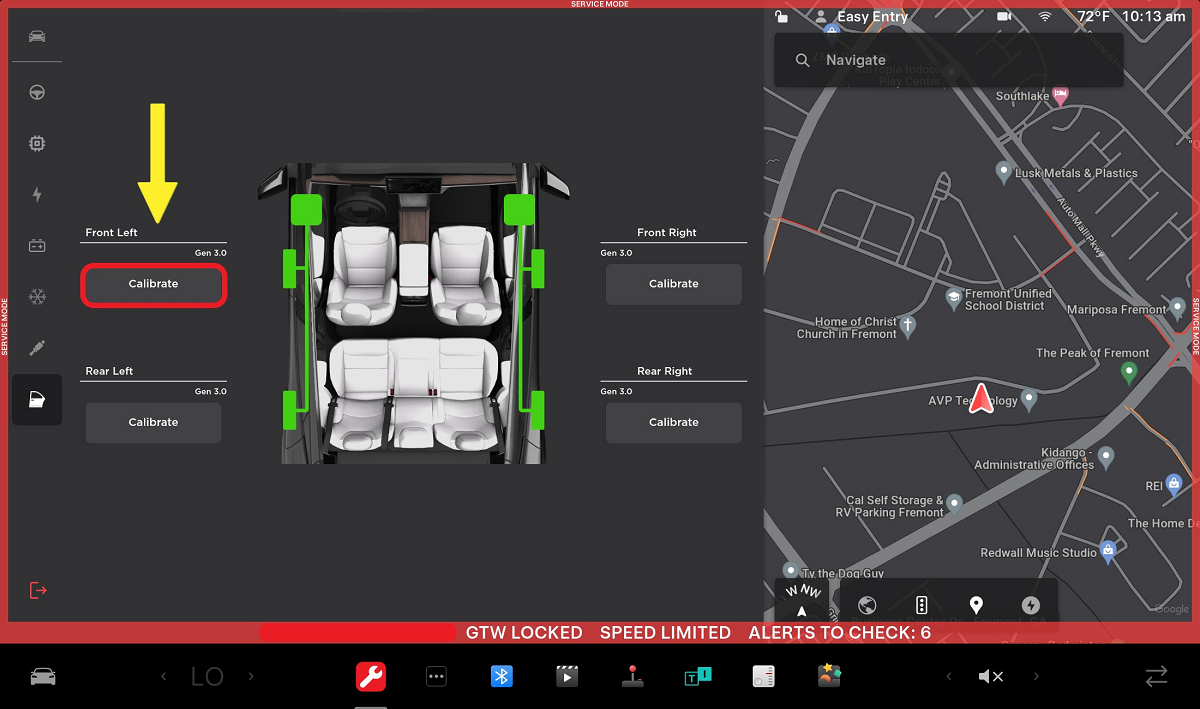1200x709 pixels.
Task: Open the high voltage lightning bolt section
Action: (37, 195)
